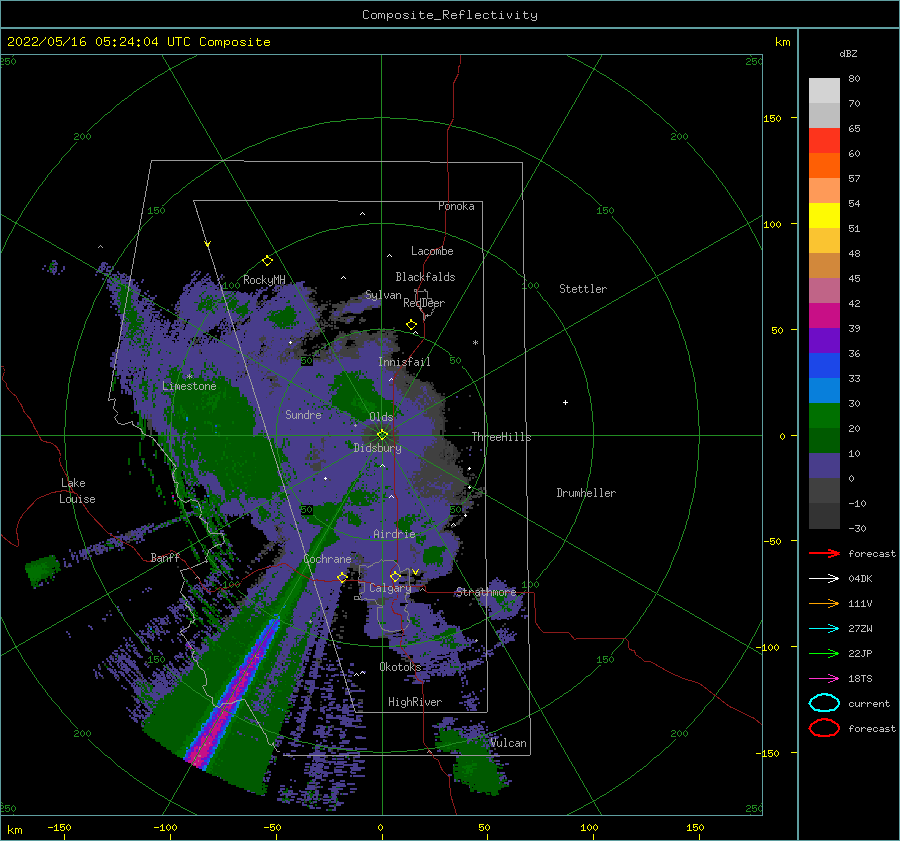
Task: Click yellow diamond marker below Cochrane
Action: tap(342, 577)
